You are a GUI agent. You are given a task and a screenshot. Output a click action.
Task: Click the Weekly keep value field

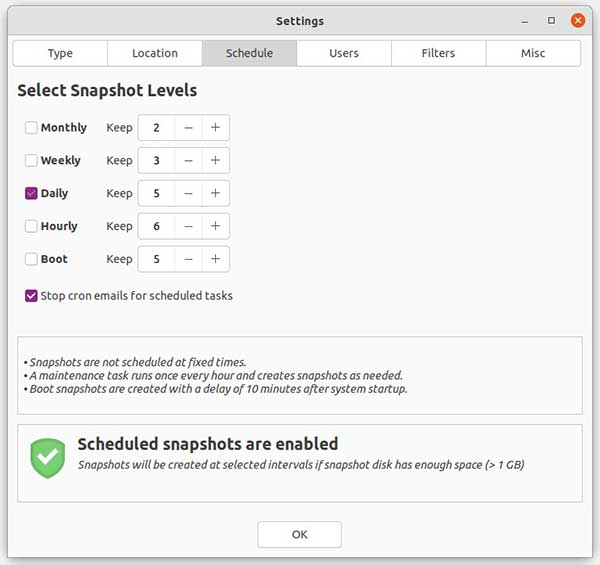[157, 160]
